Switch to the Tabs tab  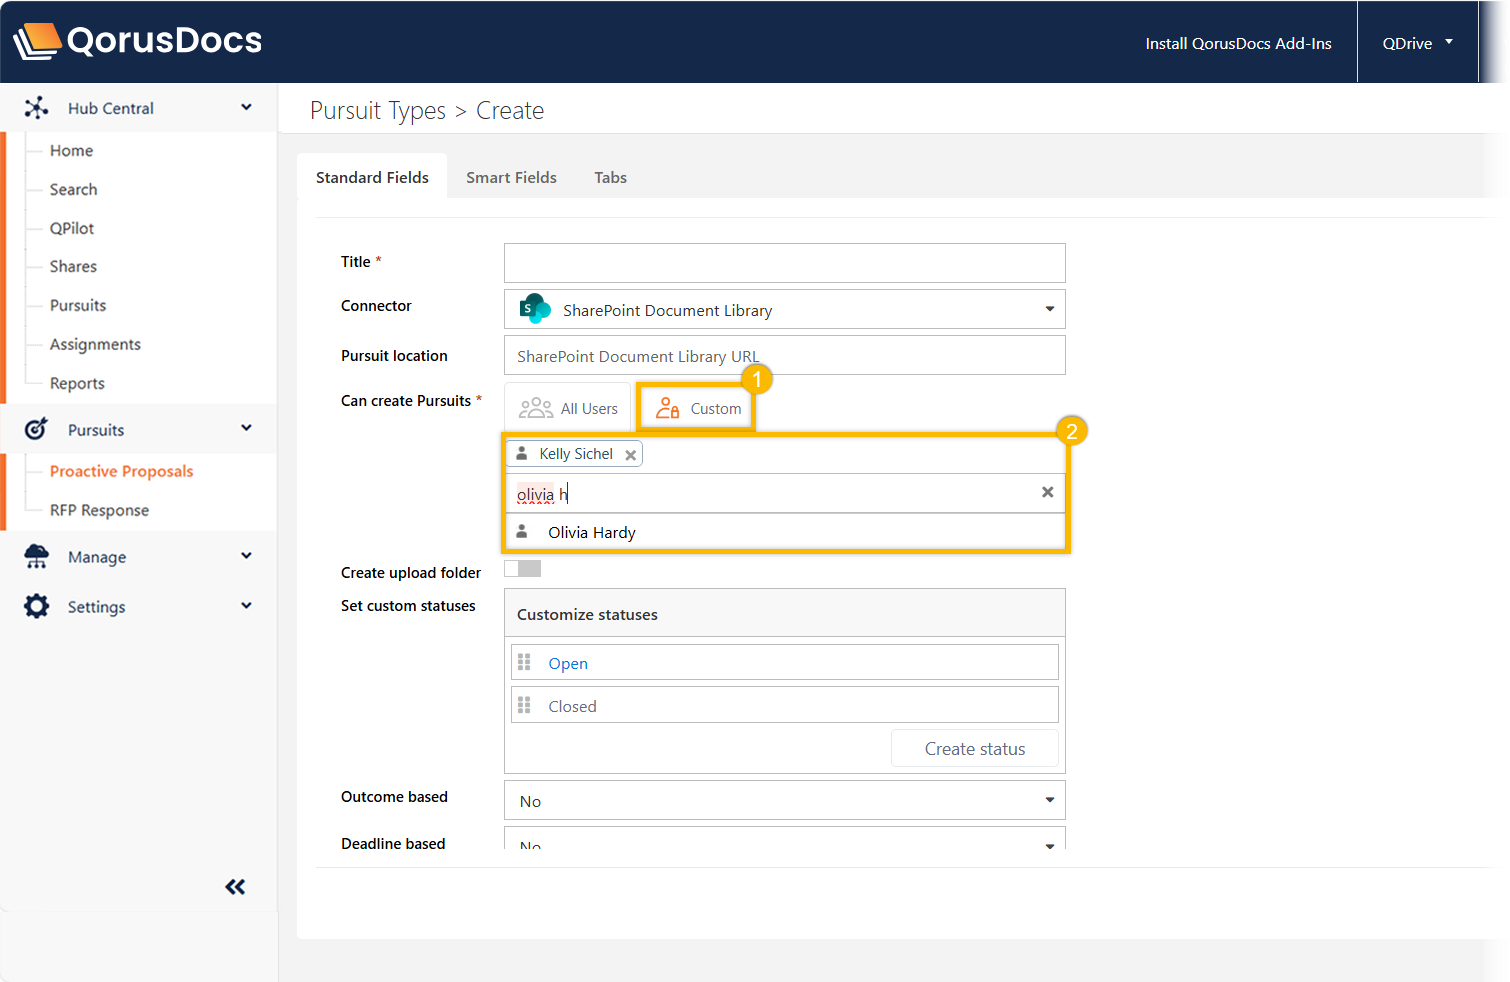coord(610,177)
